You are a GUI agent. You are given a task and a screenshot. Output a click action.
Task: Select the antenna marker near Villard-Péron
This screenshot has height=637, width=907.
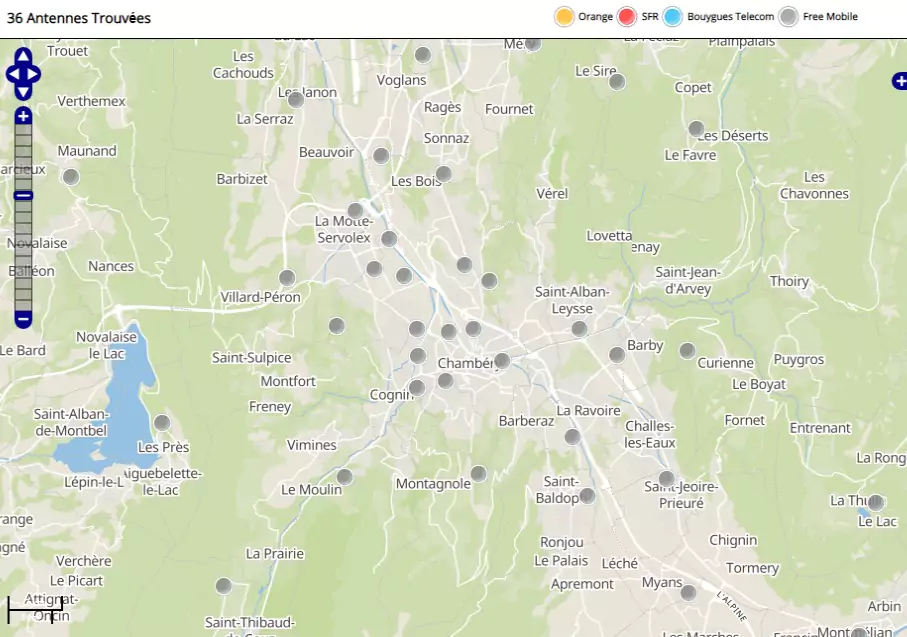click(x=287, y=278)
